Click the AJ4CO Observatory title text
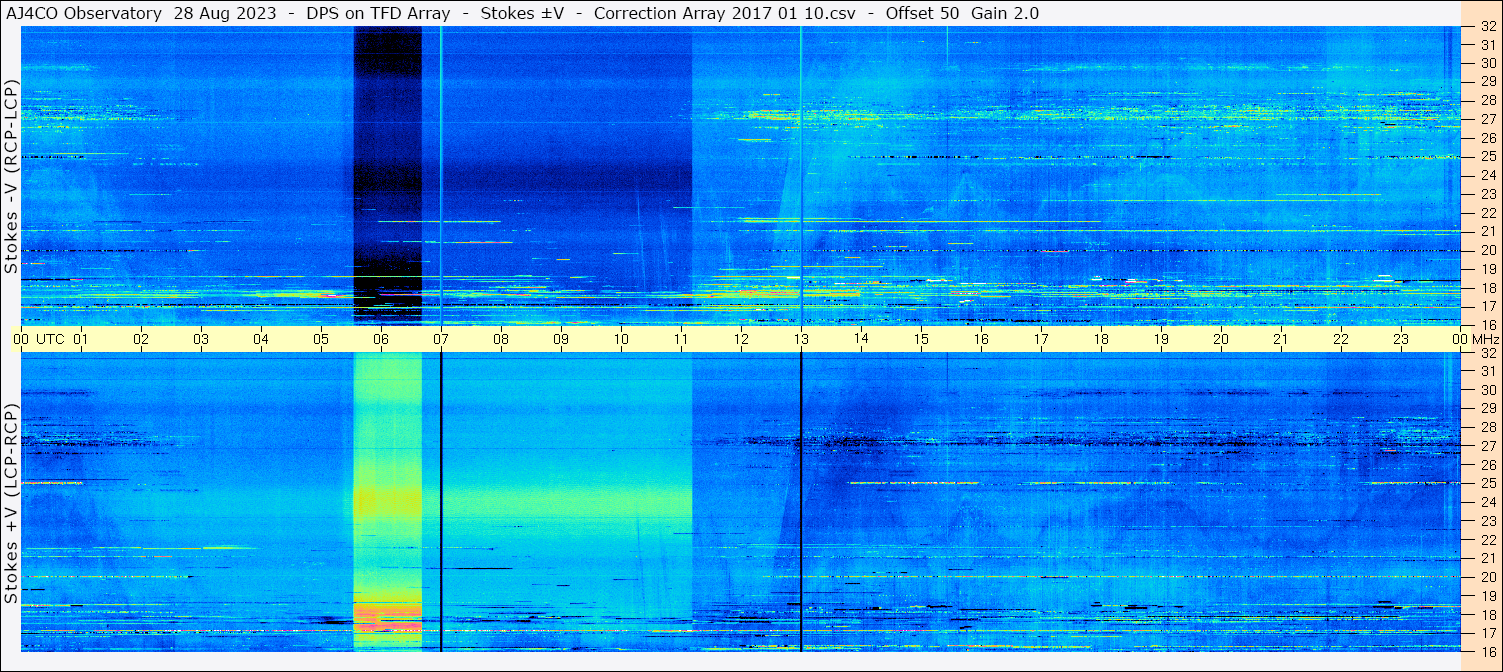Image resolution: width=1503 pixels, height=672 pixels. [x=83, y=14]
